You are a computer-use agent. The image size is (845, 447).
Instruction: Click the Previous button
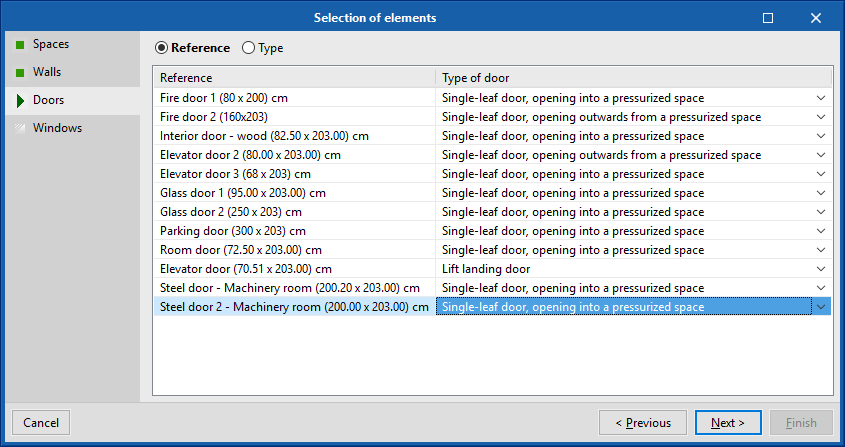pyautogui.click(x=643, y=423)
